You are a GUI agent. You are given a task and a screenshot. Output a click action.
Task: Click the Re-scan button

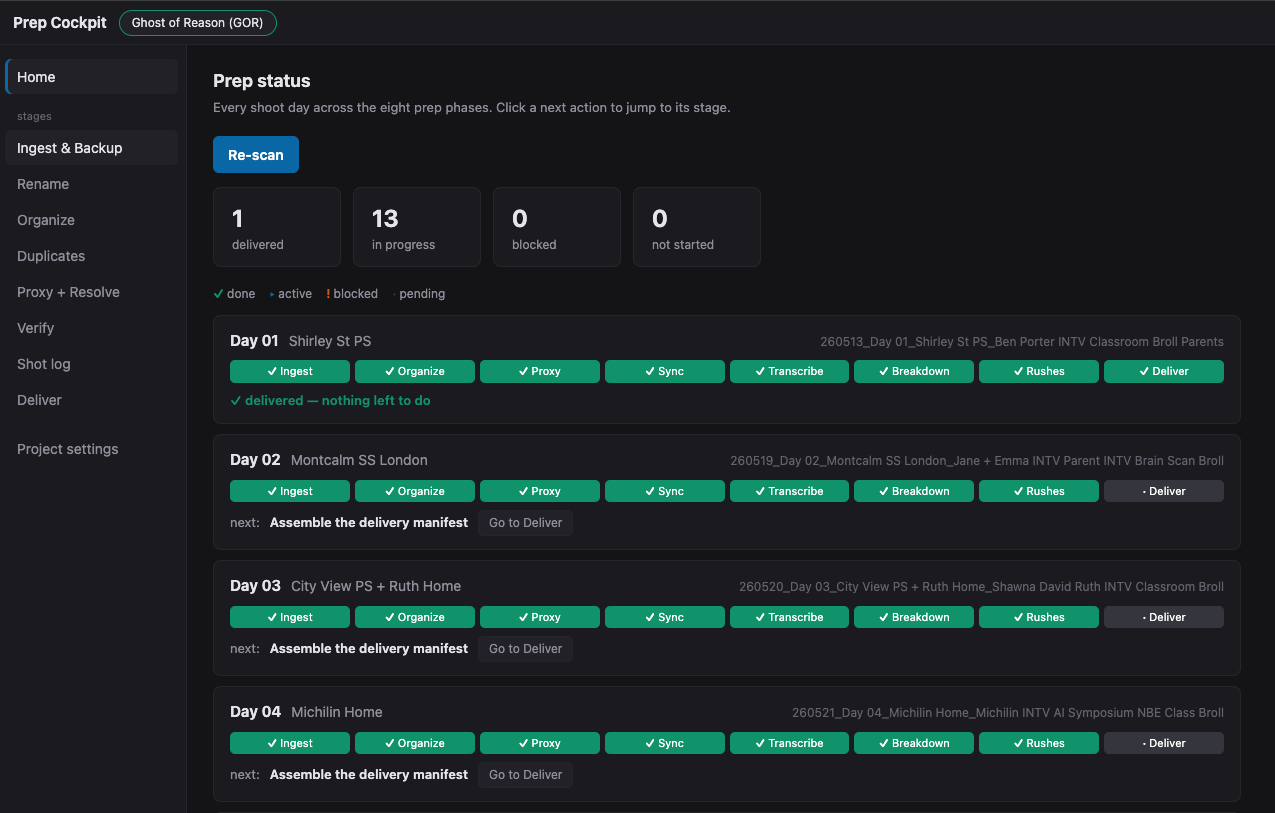click(256, 155)
